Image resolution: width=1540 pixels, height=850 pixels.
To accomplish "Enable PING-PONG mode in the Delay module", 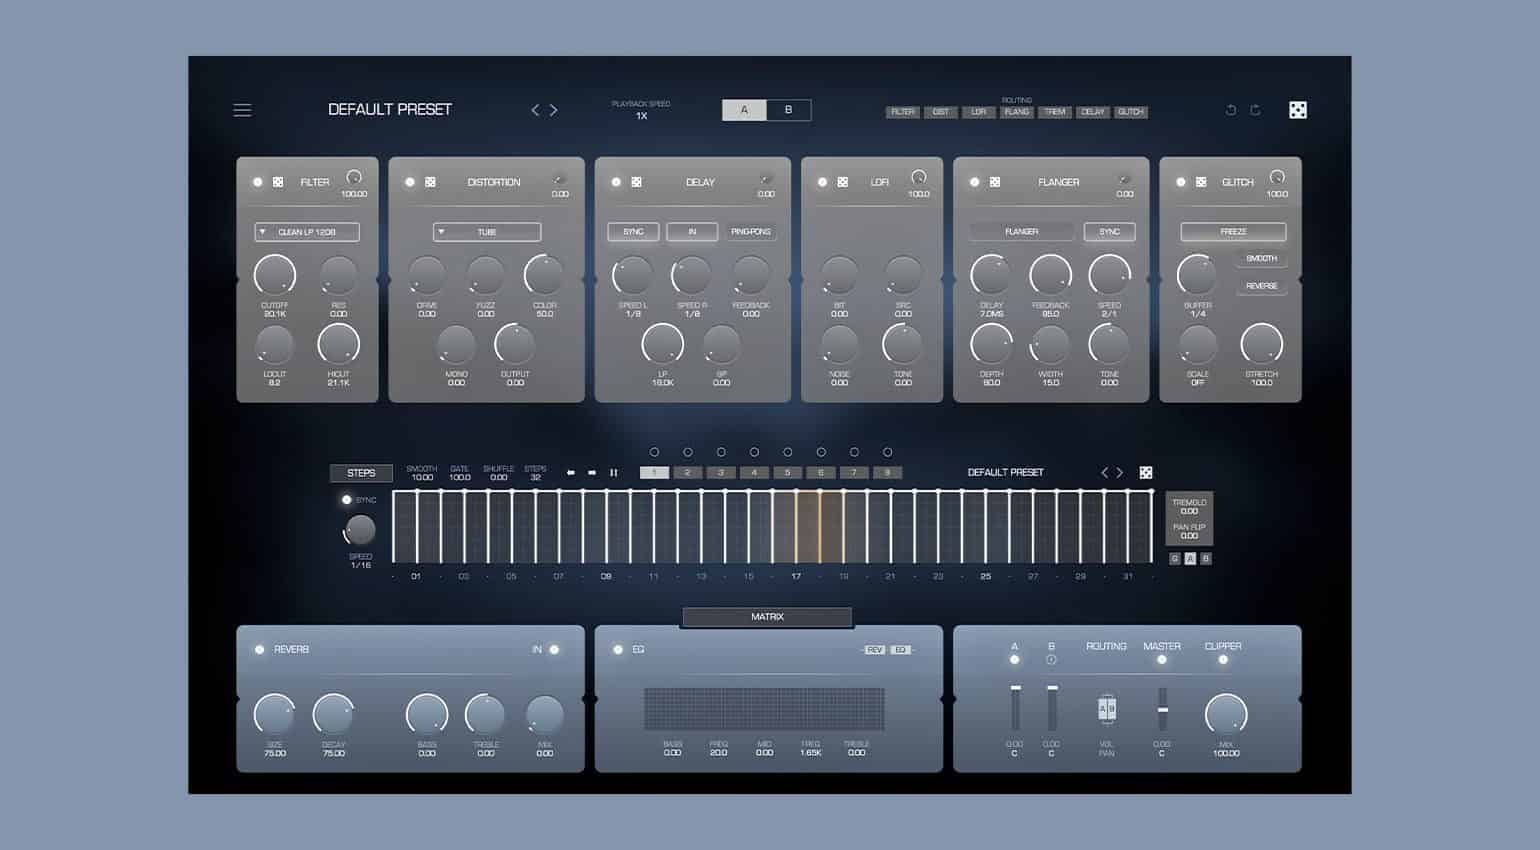I will pos(751,231).
